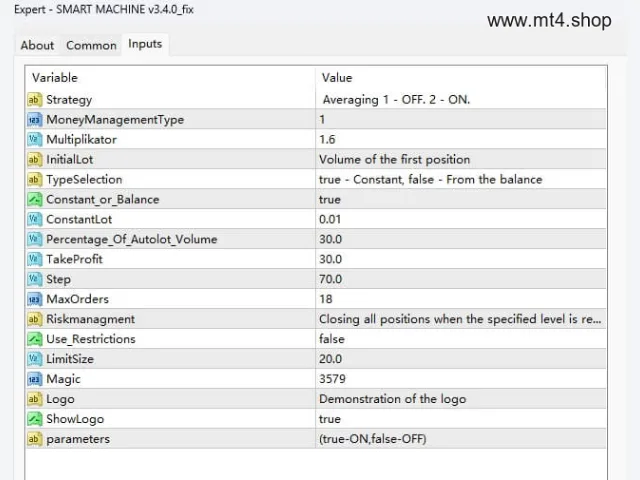Click the boolean icon beside Constant_or_Balance
Screen dimensions: 640x480
[x=35, y=200]
